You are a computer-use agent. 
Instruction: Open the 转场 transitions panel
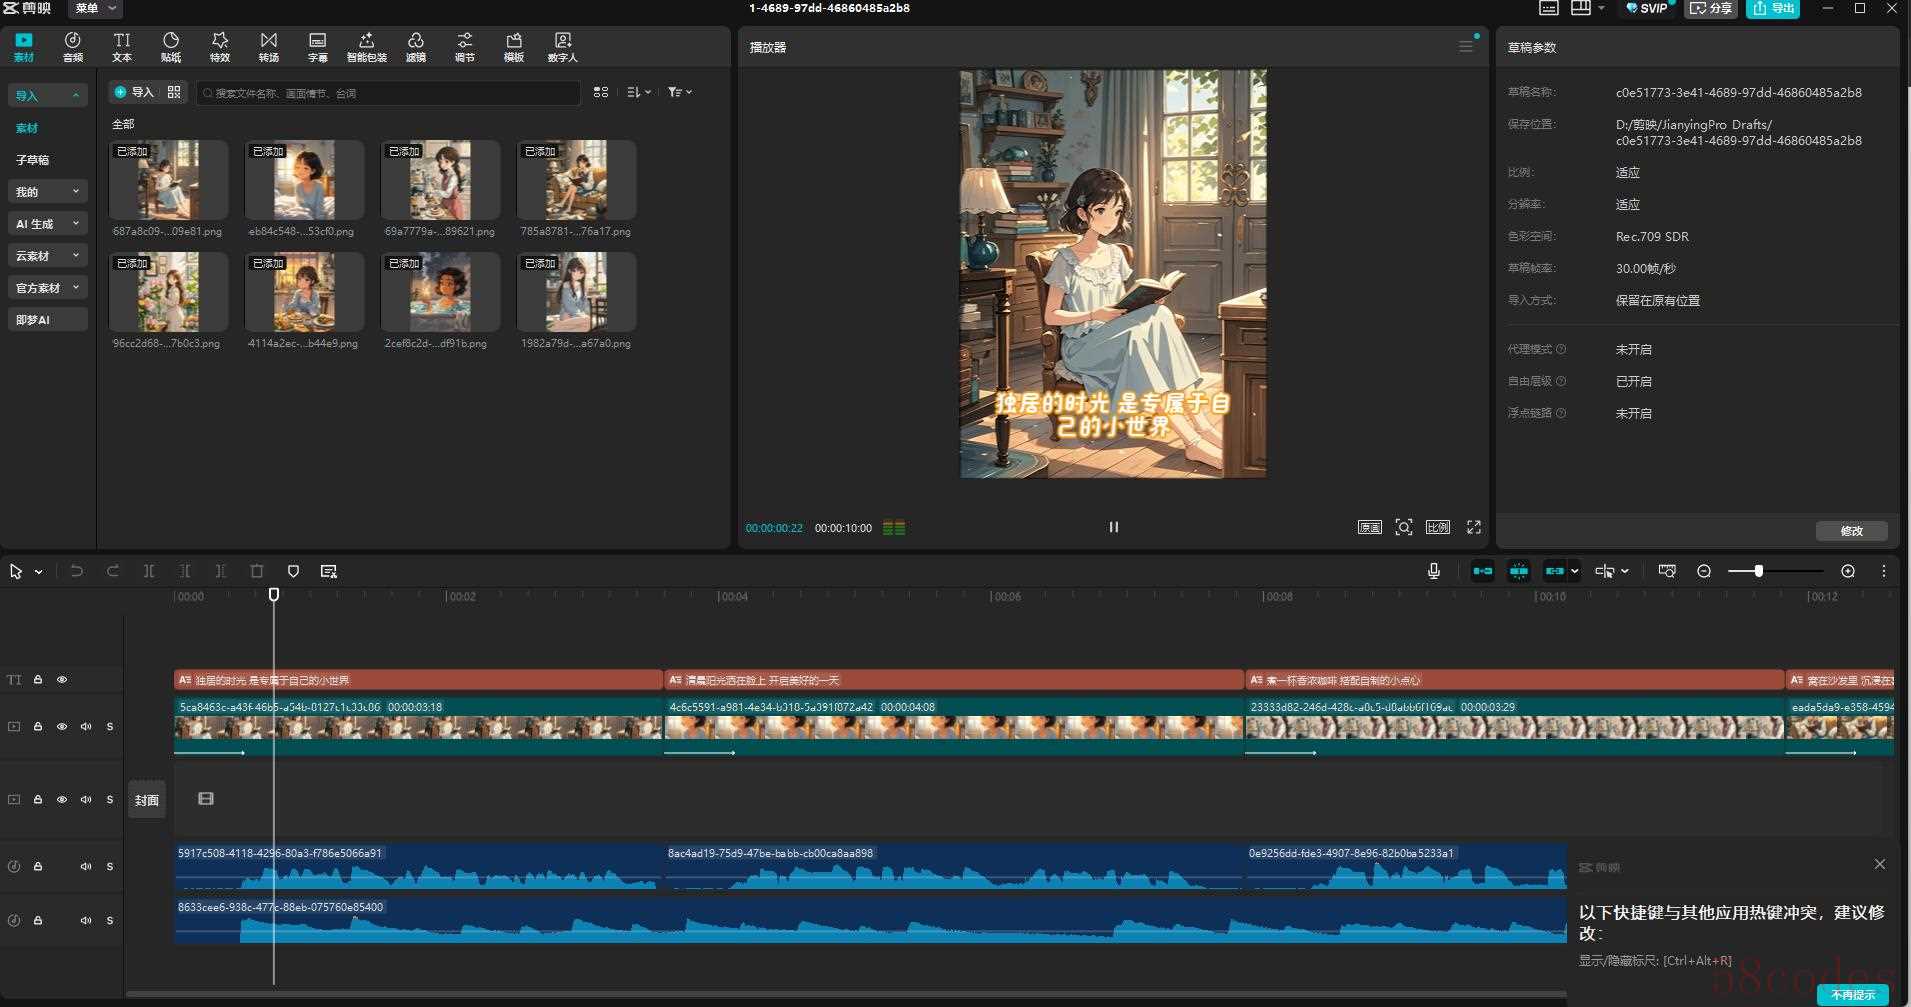coord(269,46)
